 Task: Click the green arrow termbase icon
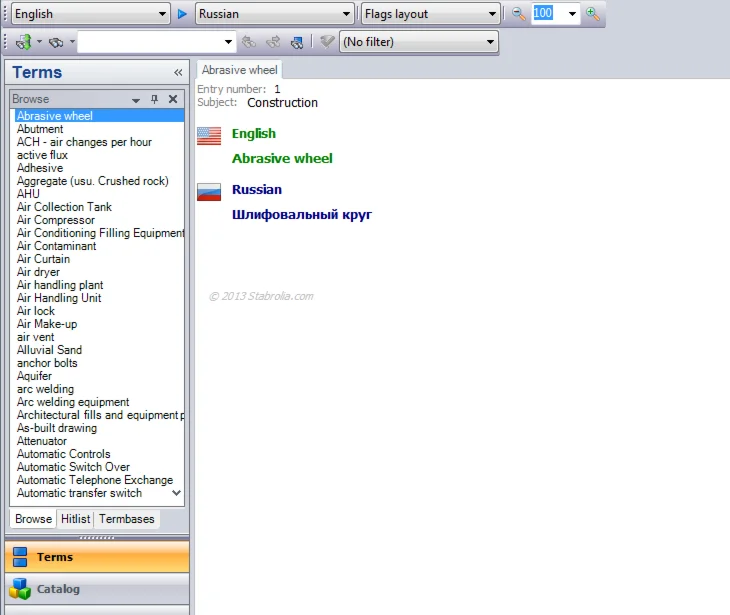coord(23,42)
